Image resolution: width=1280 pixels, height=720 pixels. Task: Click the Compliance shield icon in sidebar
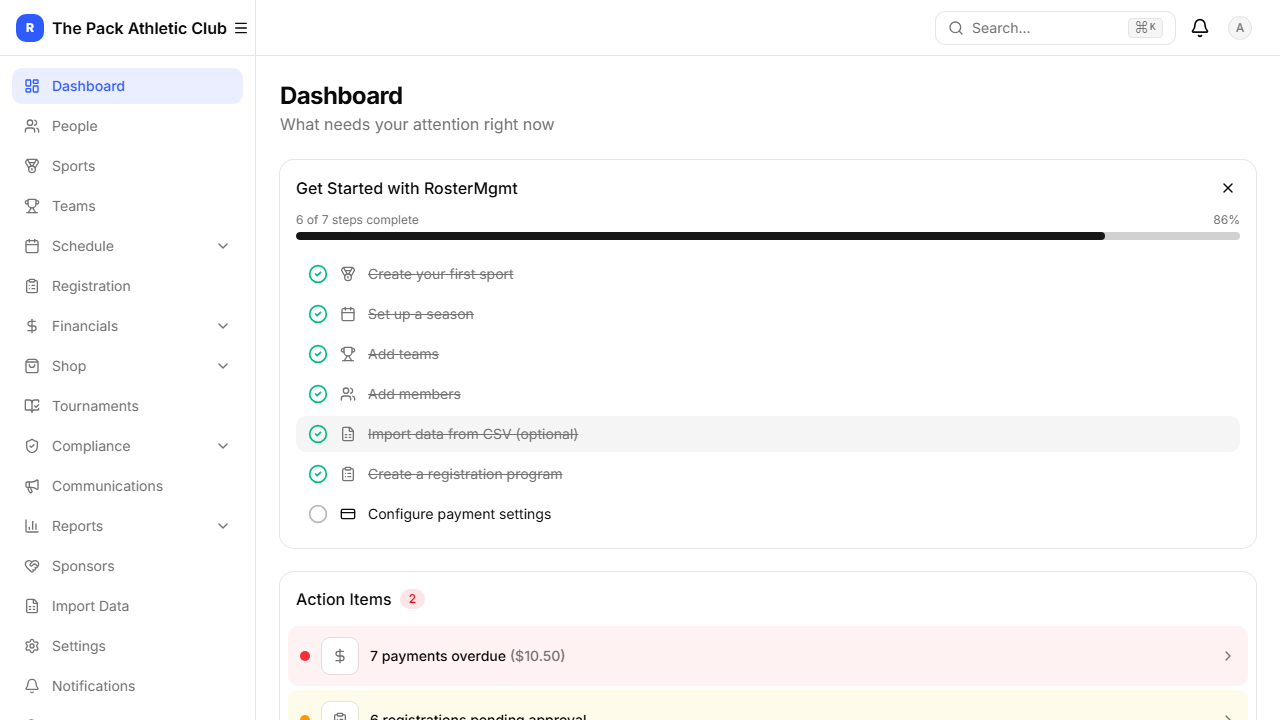point(32,446)
